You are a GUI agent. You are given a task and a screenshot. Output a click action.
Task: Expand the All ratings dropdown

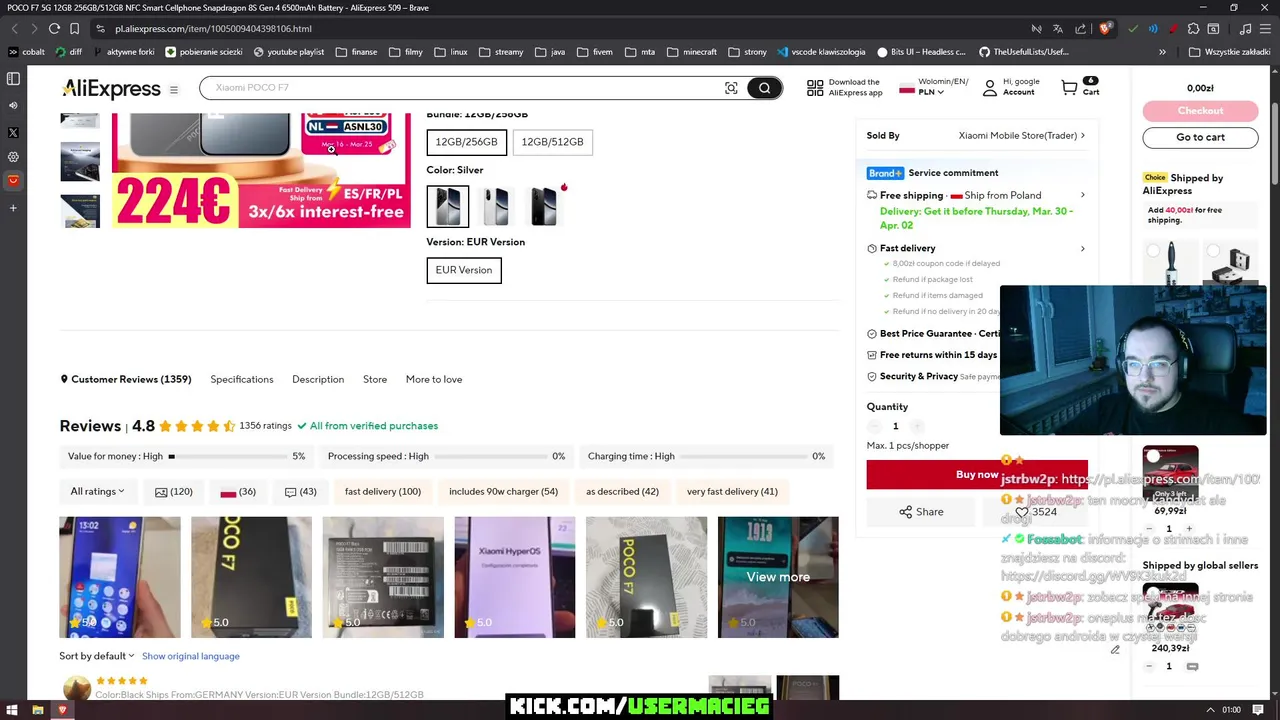pyautogui.click(x=98, y=492)
